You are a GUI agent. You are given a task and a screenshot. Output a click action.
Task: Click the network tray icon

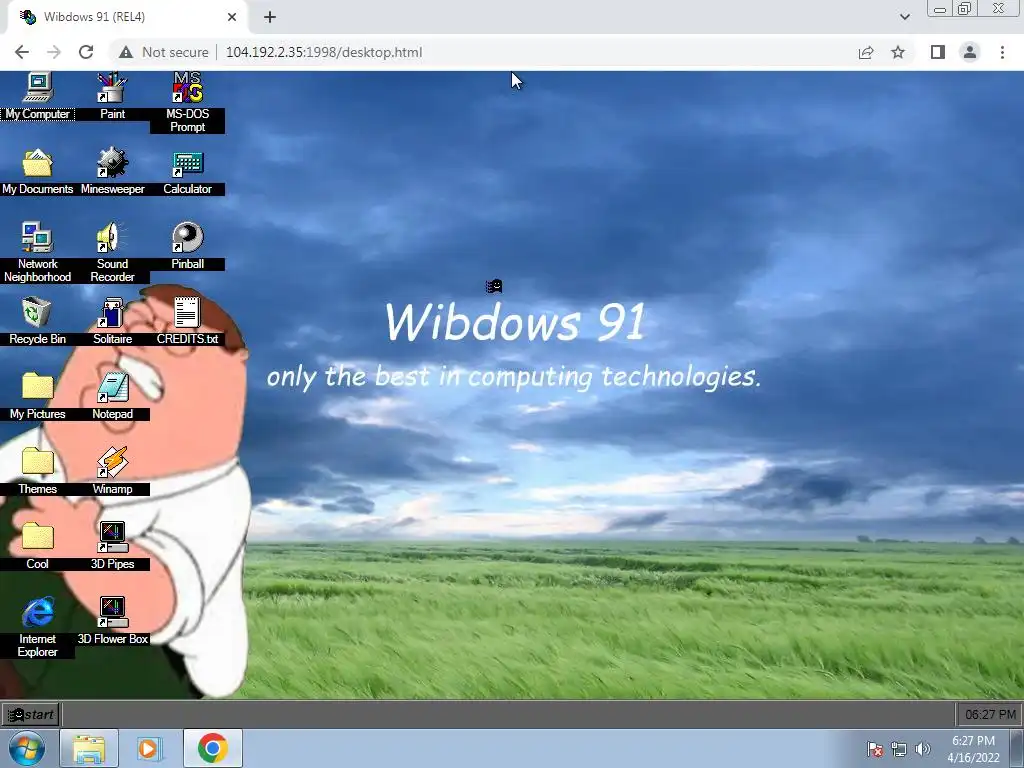click(x=899, y=749)
